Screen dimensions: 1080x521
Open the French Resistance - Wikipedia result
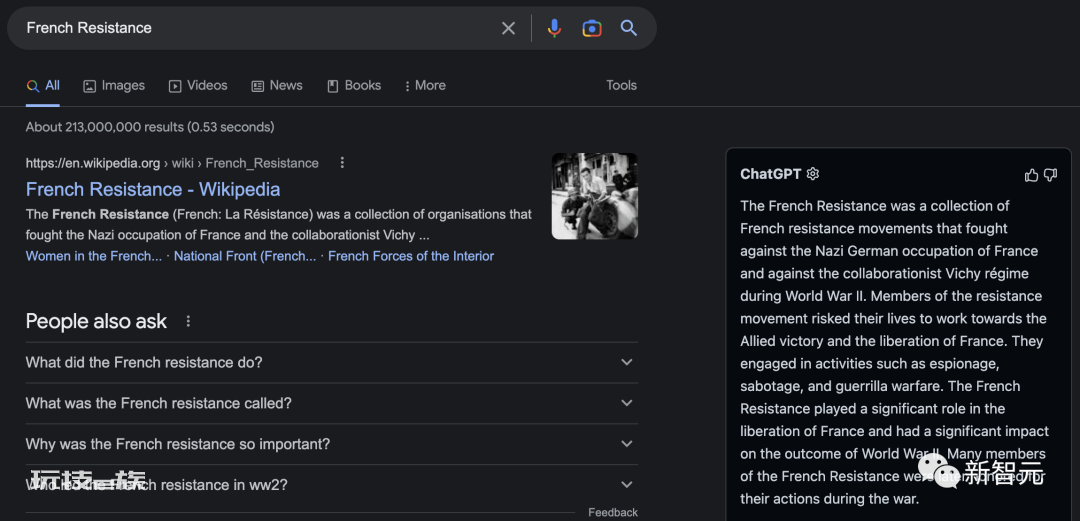pyautogui.click(x=153, y=189)
